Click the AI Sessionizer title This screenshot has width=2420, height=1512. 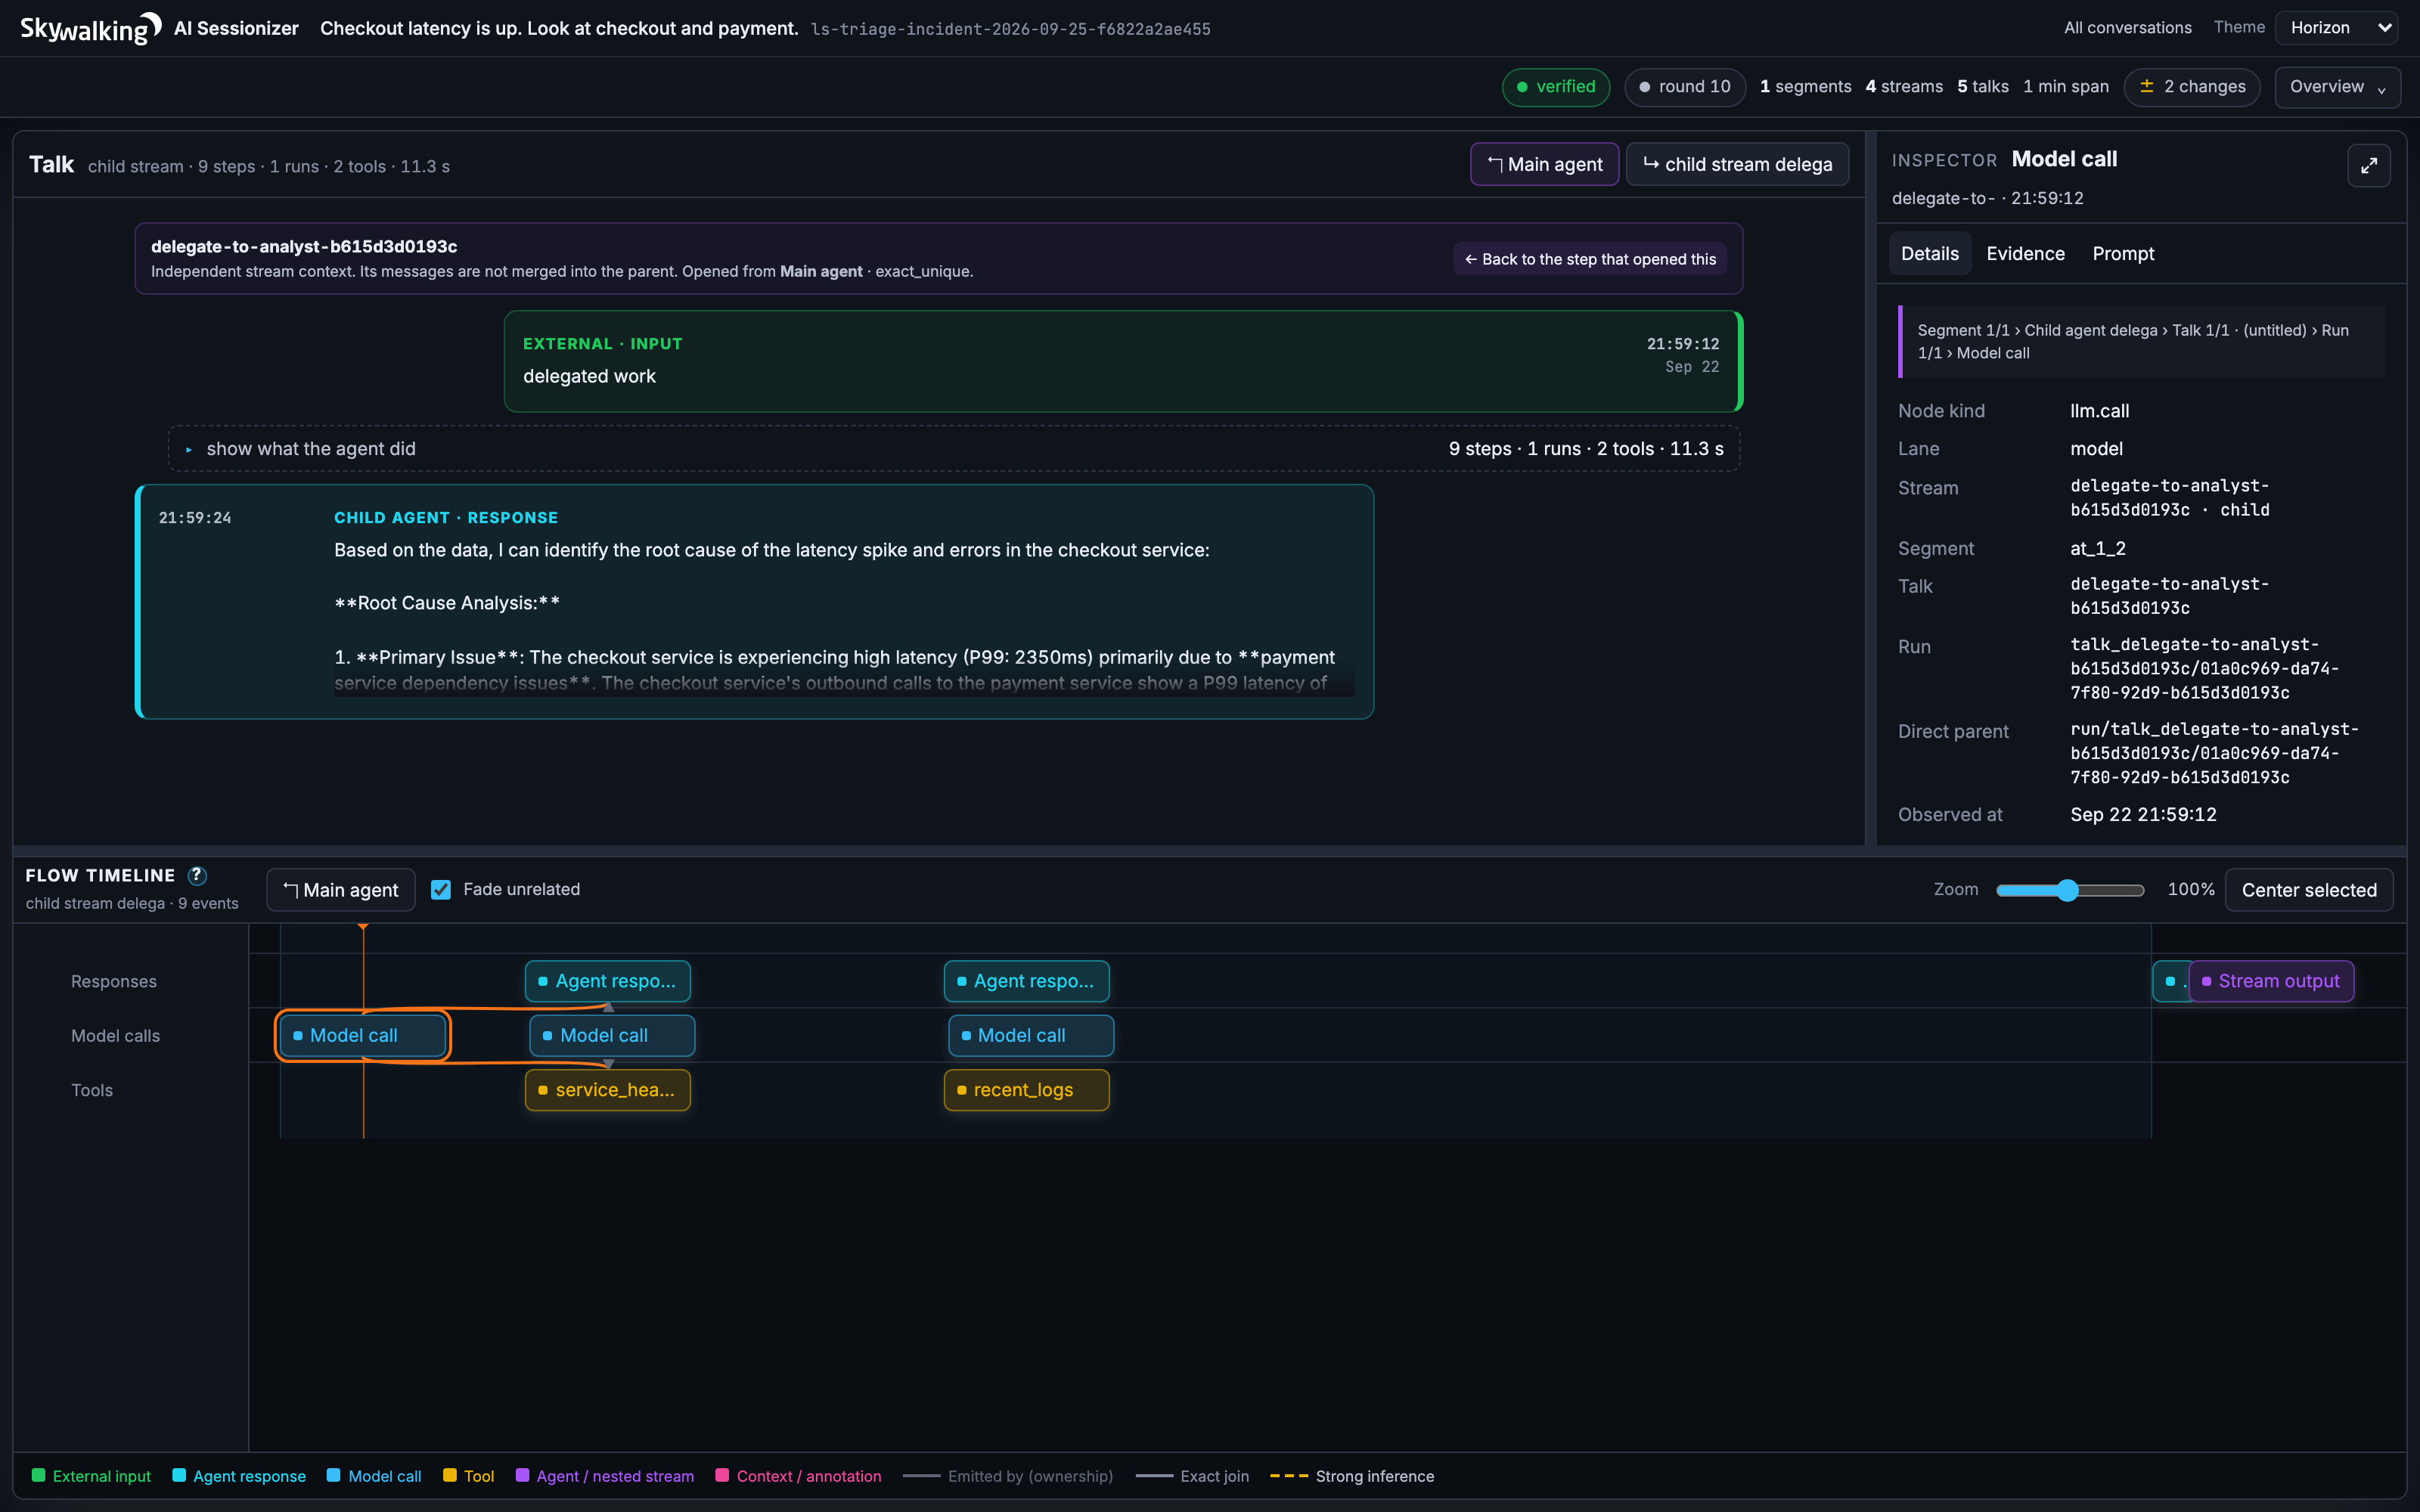(236, 28)
